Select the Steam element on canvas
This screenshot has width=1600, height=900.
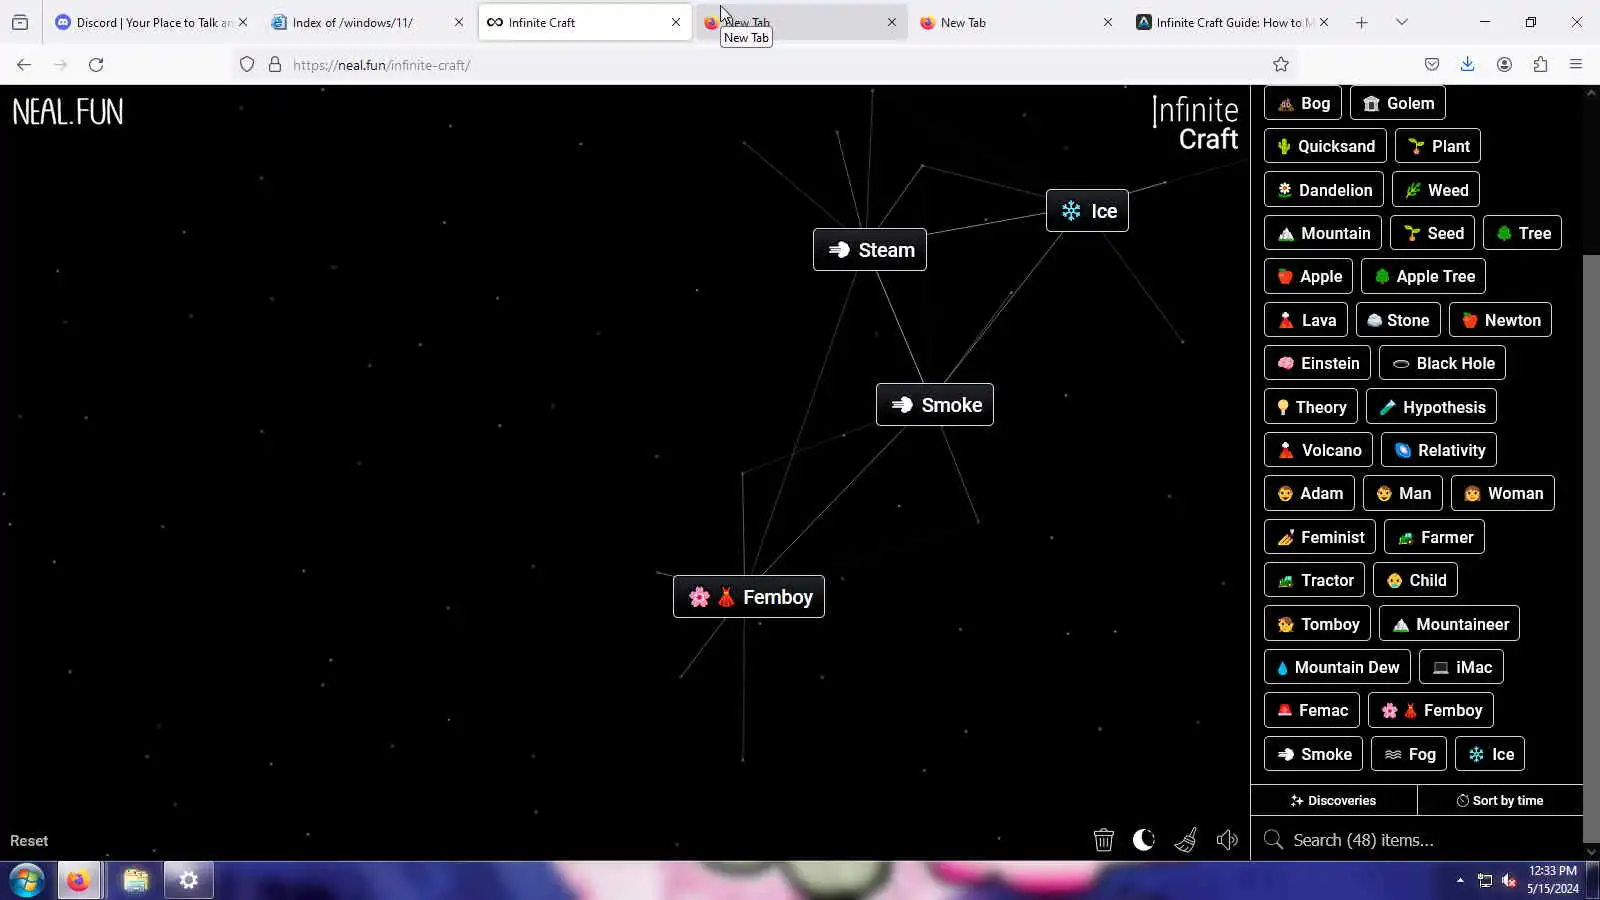(870, 250)
